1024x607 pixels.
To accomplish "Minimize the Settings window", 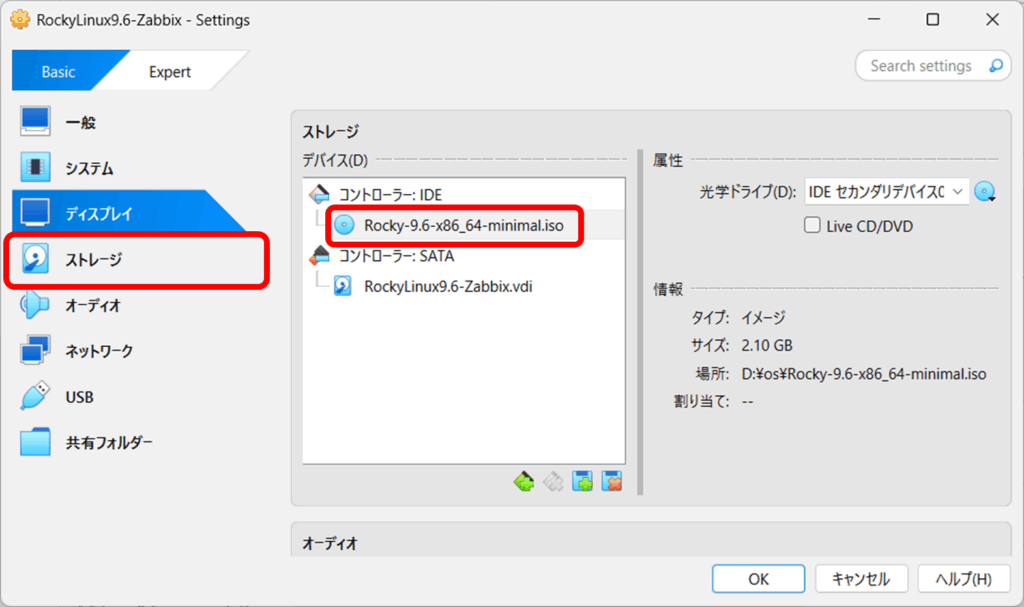I will click(874, 20).
